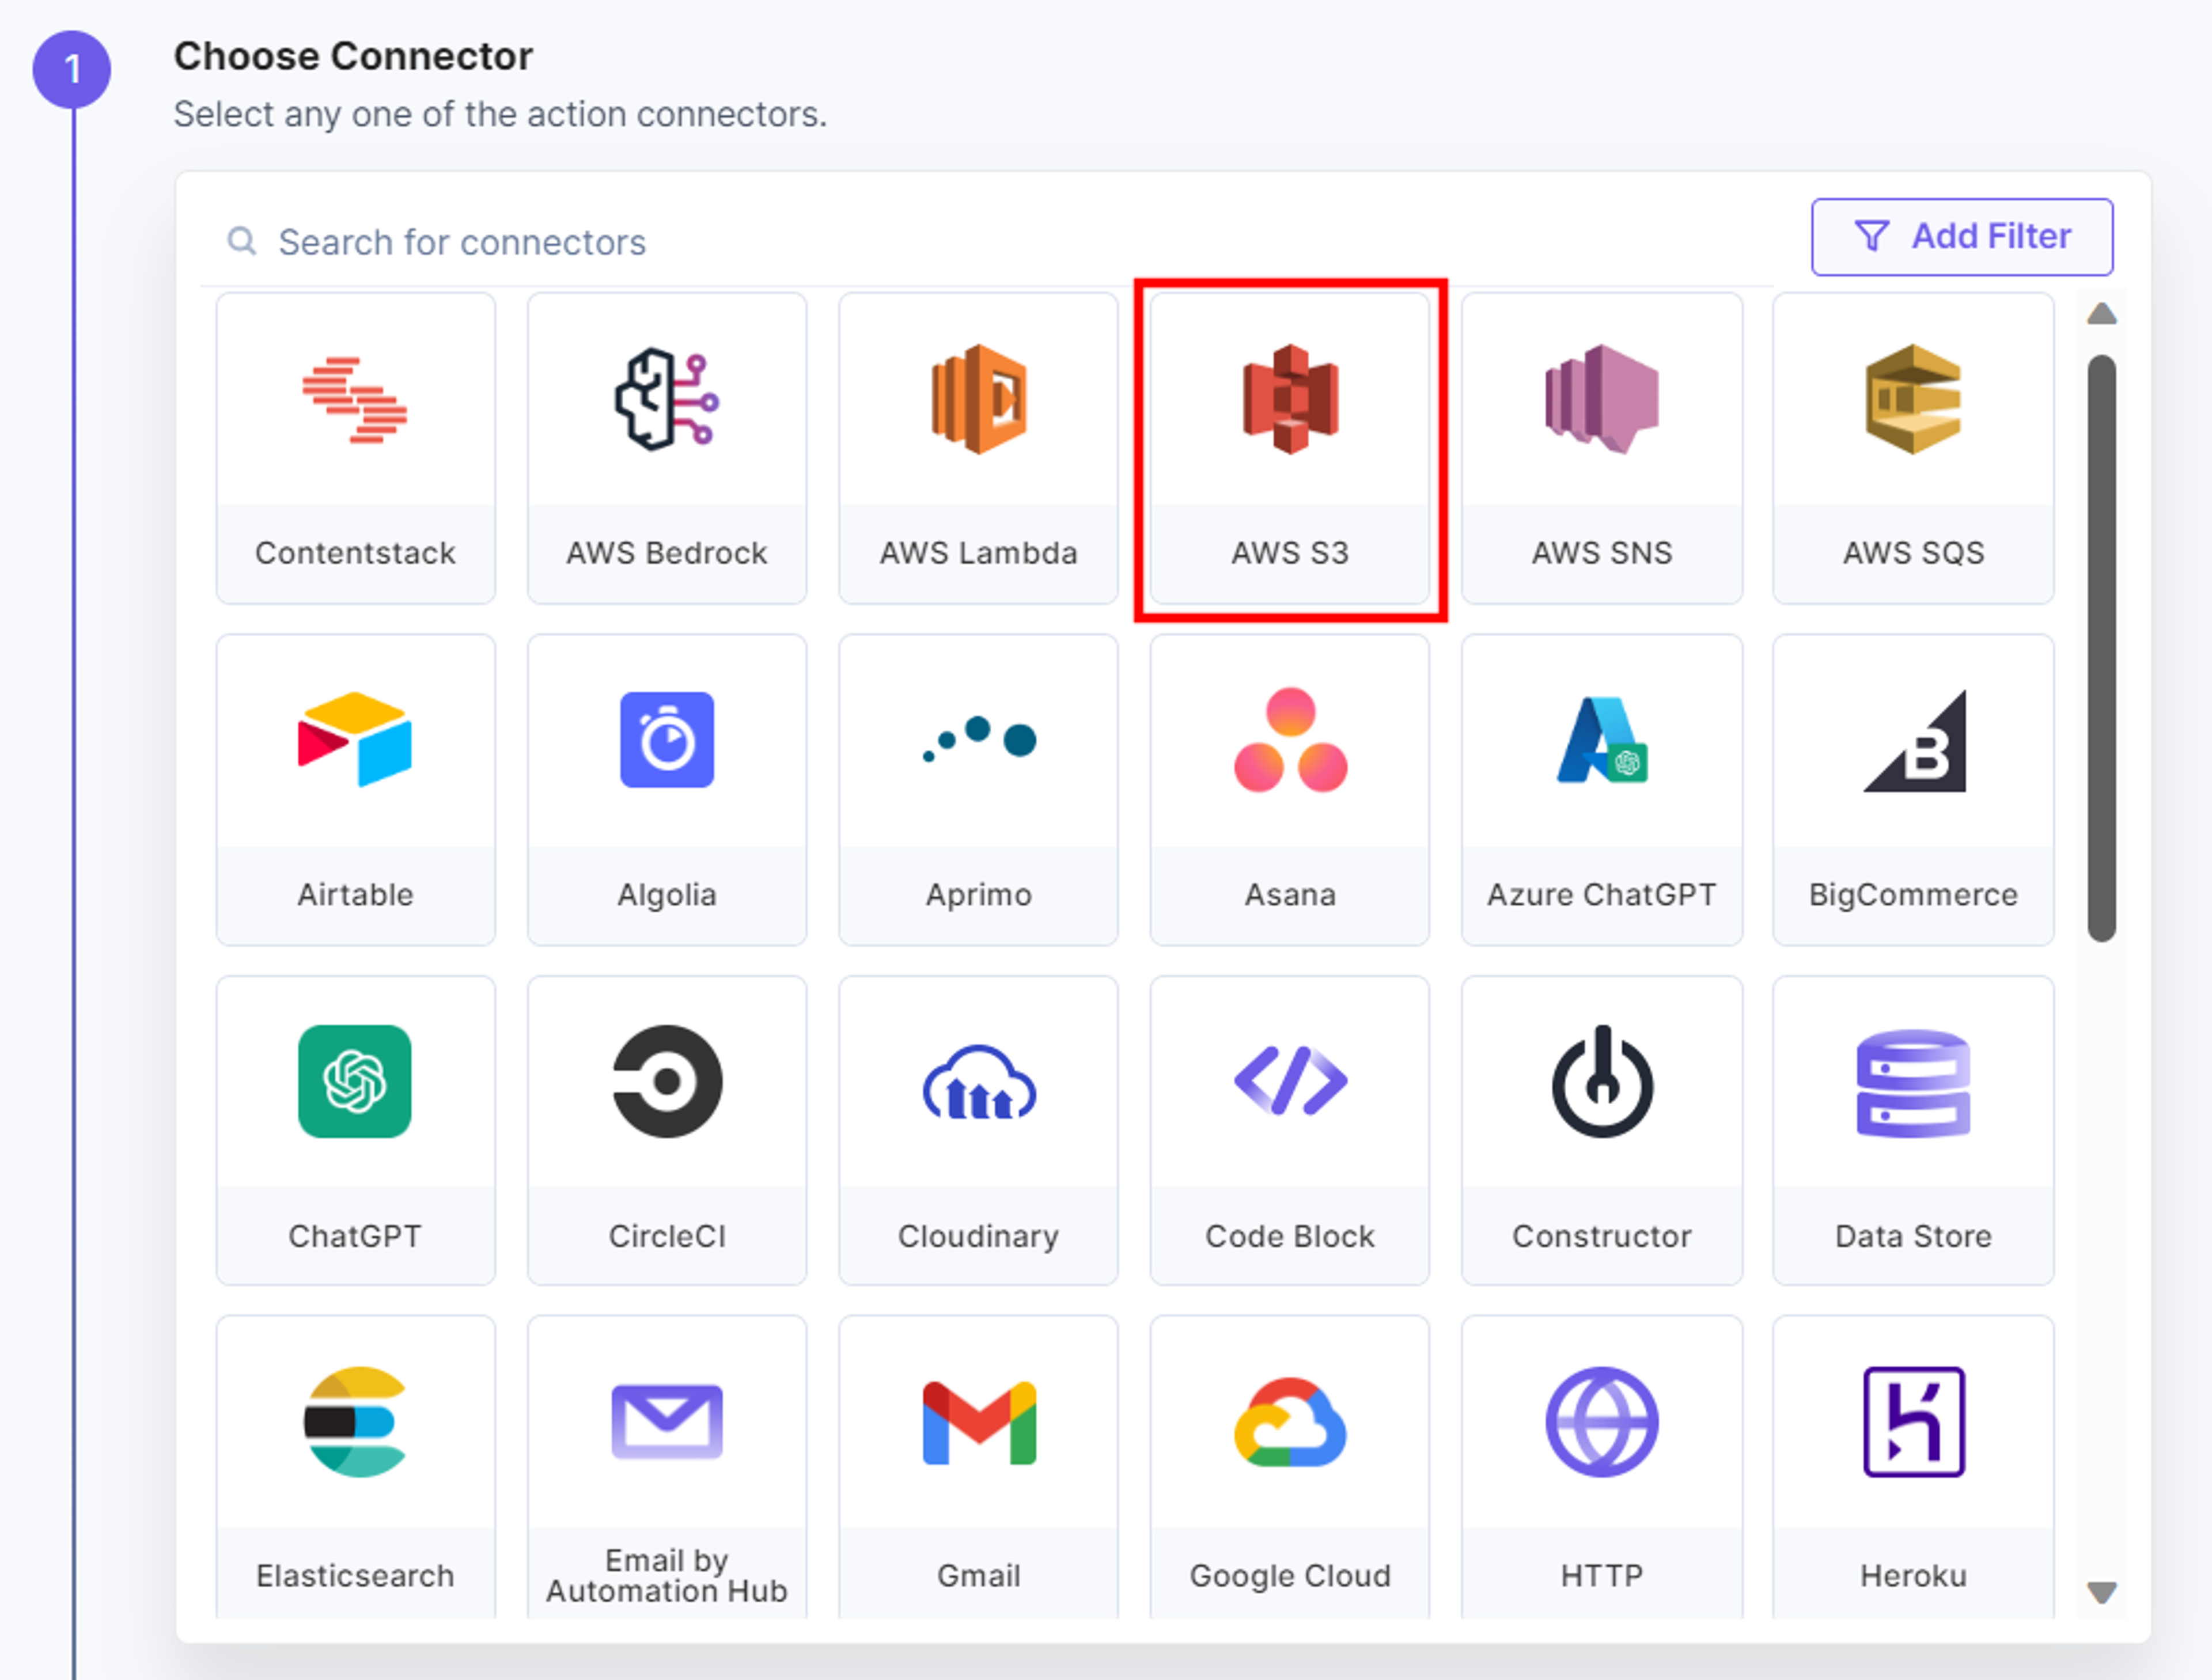Pick the Heroku connector

[x=1913, y=1468]
